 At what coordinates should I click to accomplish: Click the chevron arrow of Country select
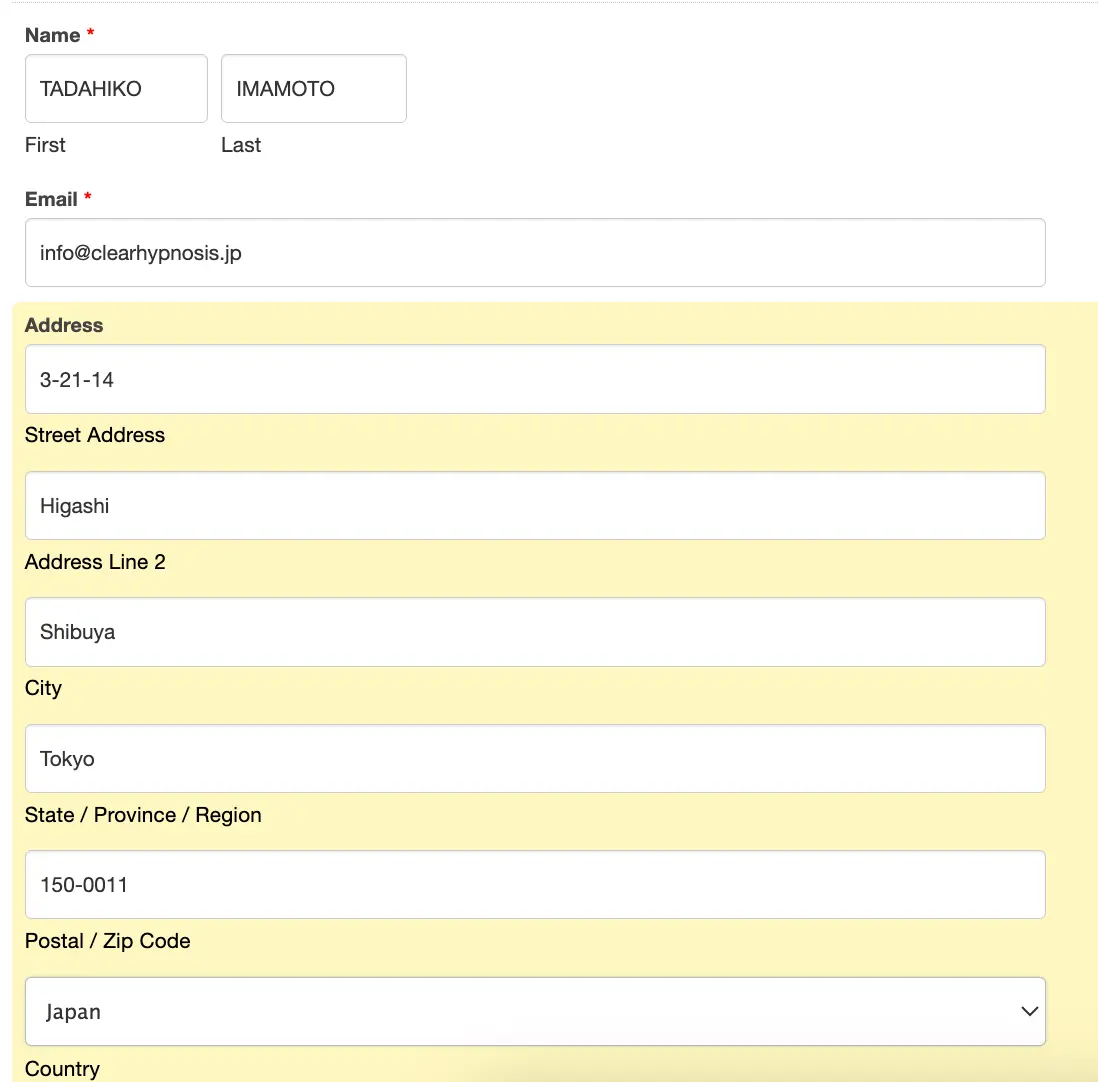pyautogui.click(x=1029, y=1012)
